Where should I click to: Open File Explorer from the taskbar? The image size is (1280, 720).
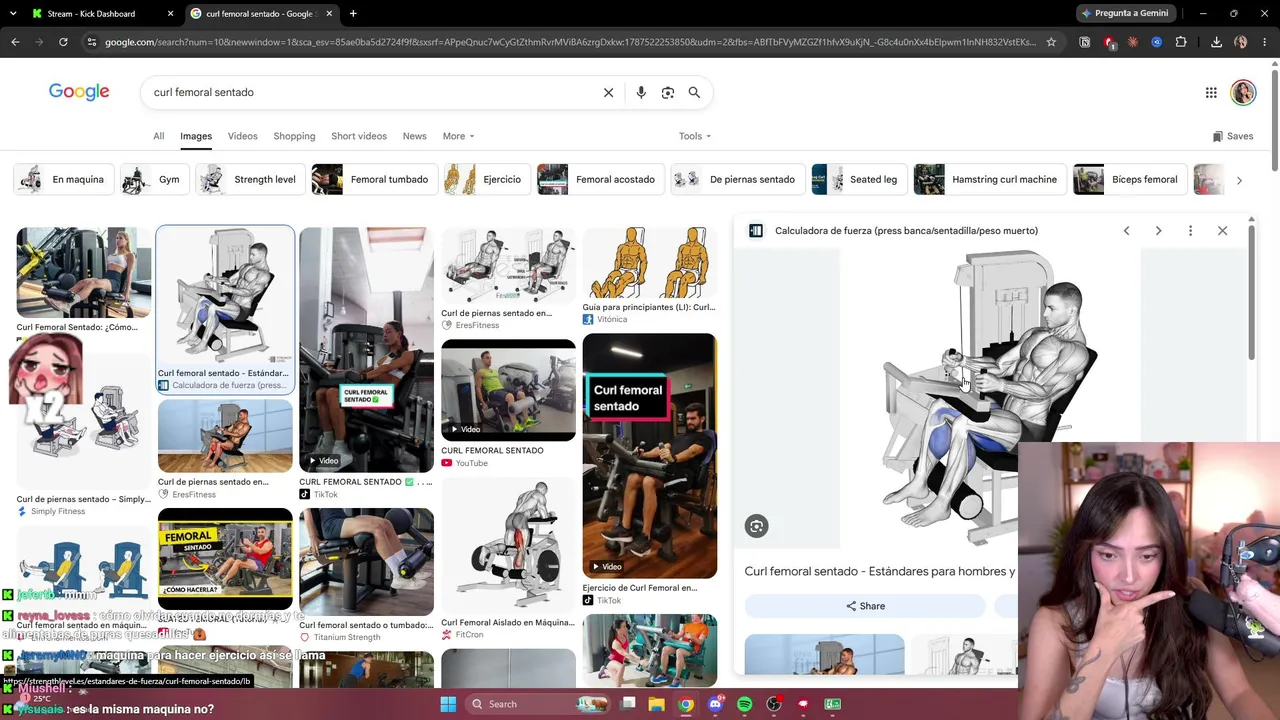tap(656, 704)
